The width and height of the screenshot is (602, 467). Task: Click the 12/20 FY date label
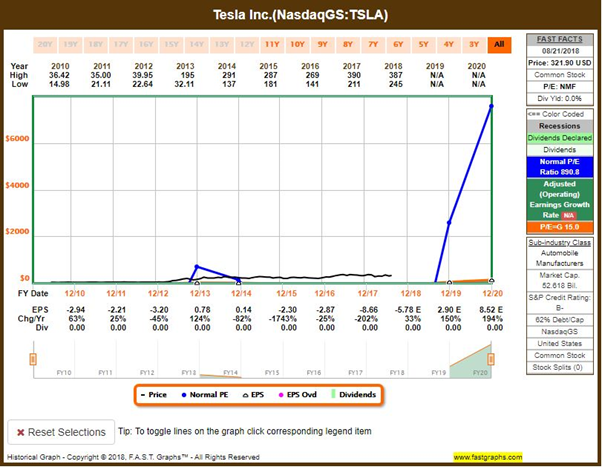click(493, 293)
